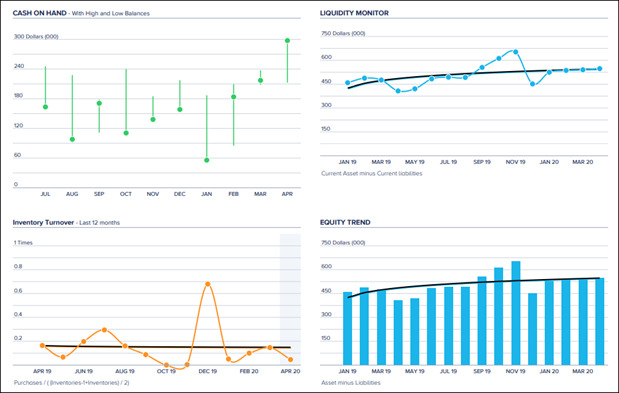Click the LIQUIDITY MONITOR heading
Viewport: 619px width, 393px height.
[354, 13]
